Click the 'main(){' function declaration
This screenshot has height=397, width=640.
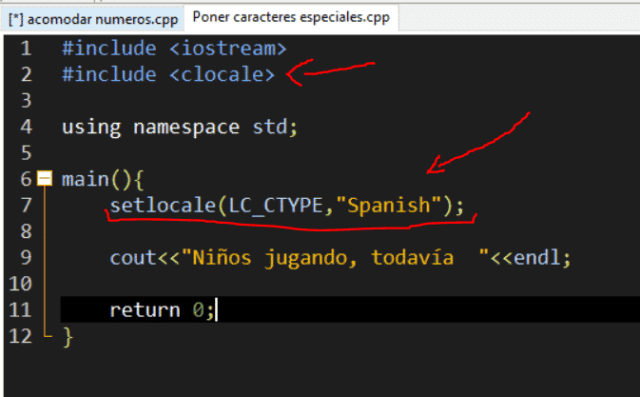(x=102, y=180)
